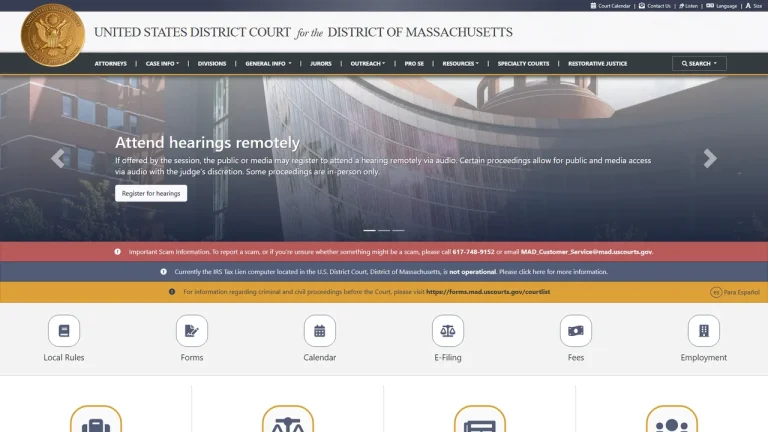Click the briefcase icon card at bottom
This screenshot has width=768, height=432.
tap(96, 419)
